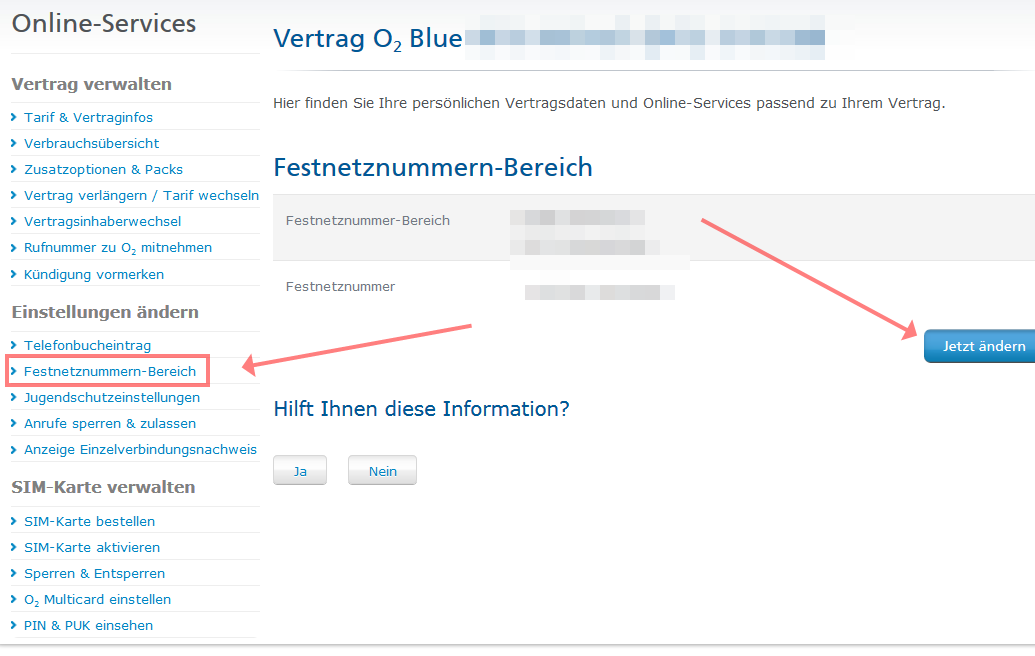Screen dimensions: 1035x656
Task: Click chevron icon beside Telefonbucheintrag
Action: coord(14,345)
